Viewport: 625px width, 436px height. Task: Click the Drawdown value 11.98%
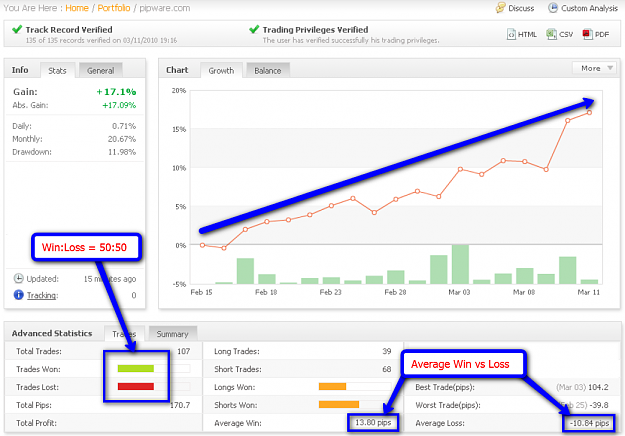click(x=122, y=152)
